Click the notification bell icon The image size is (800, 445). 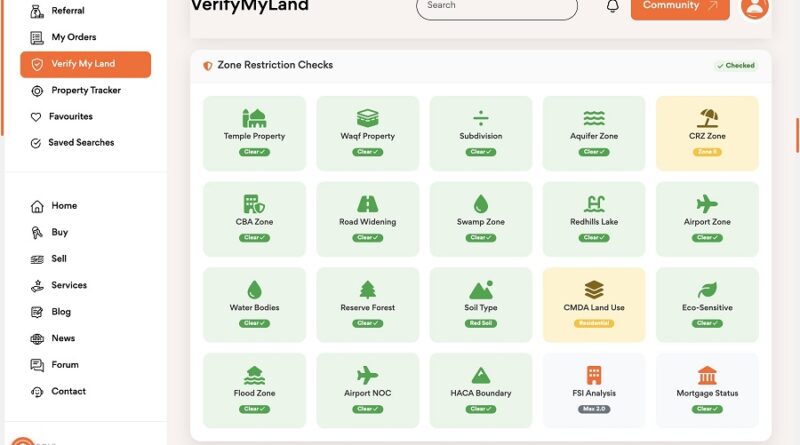tap(613, 6)
